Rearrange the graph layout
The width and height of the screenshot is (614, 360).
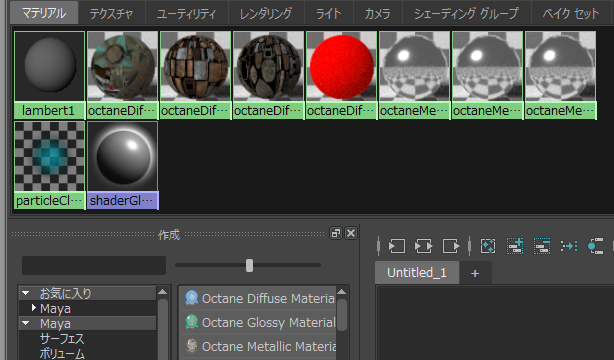(569, 246)
